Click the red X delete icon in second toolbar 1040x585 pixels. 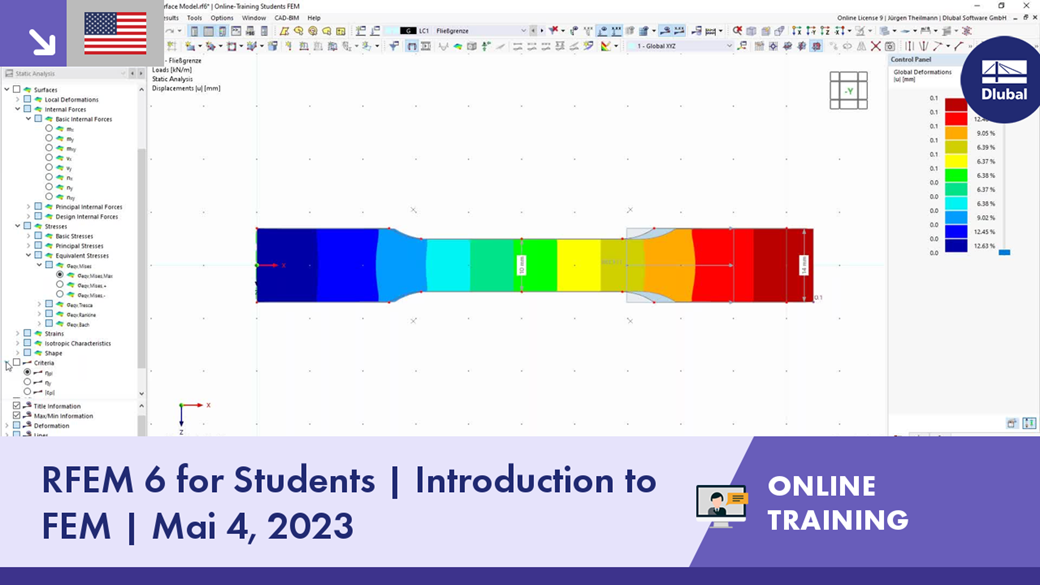(x=876, y=46)
